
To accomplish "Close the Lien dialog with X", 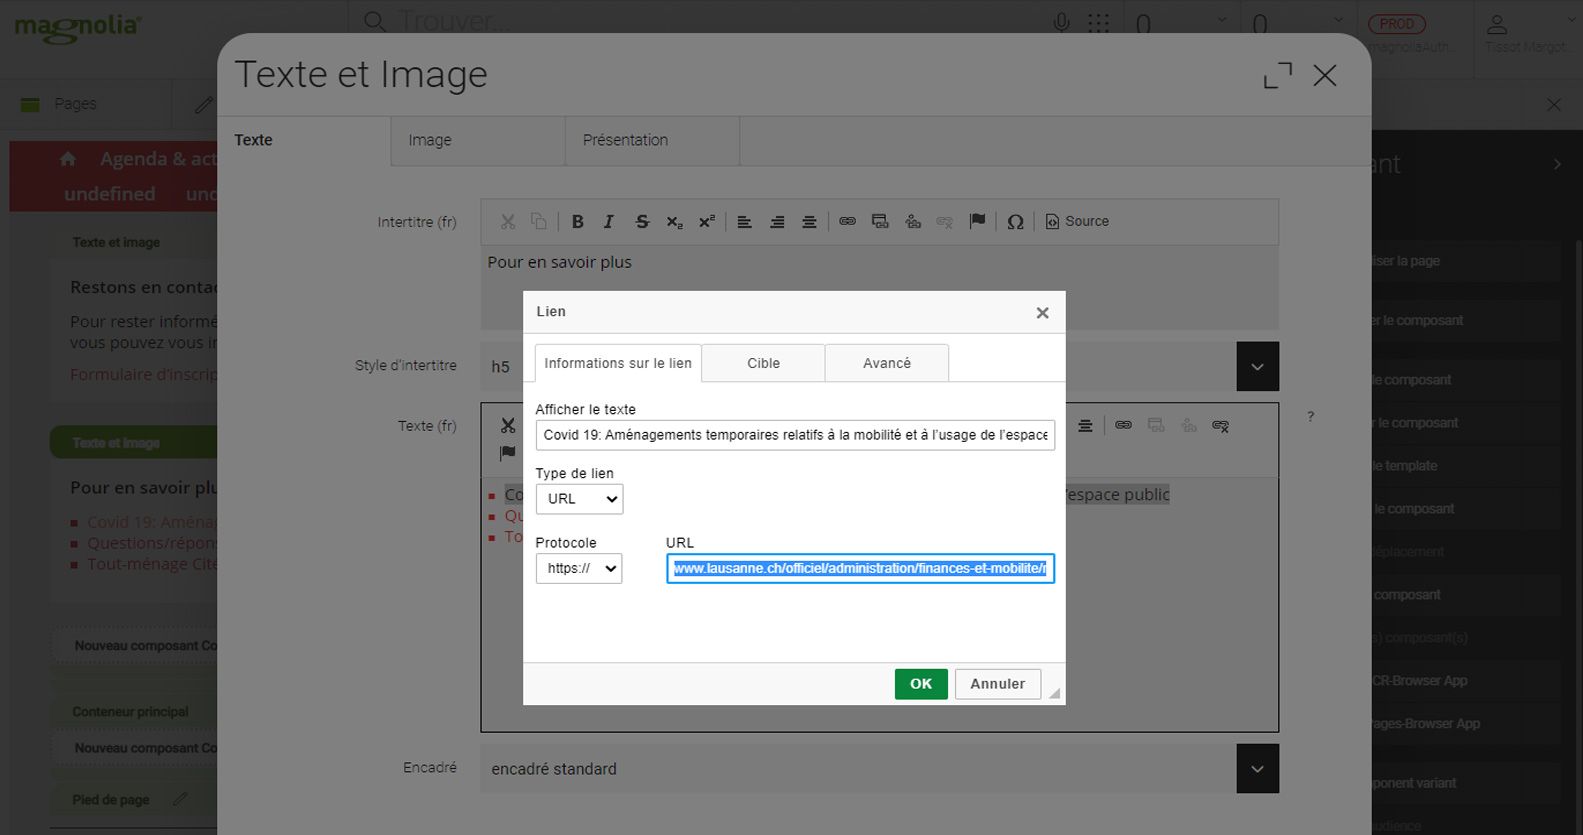I will click(x=1042, y=313).
